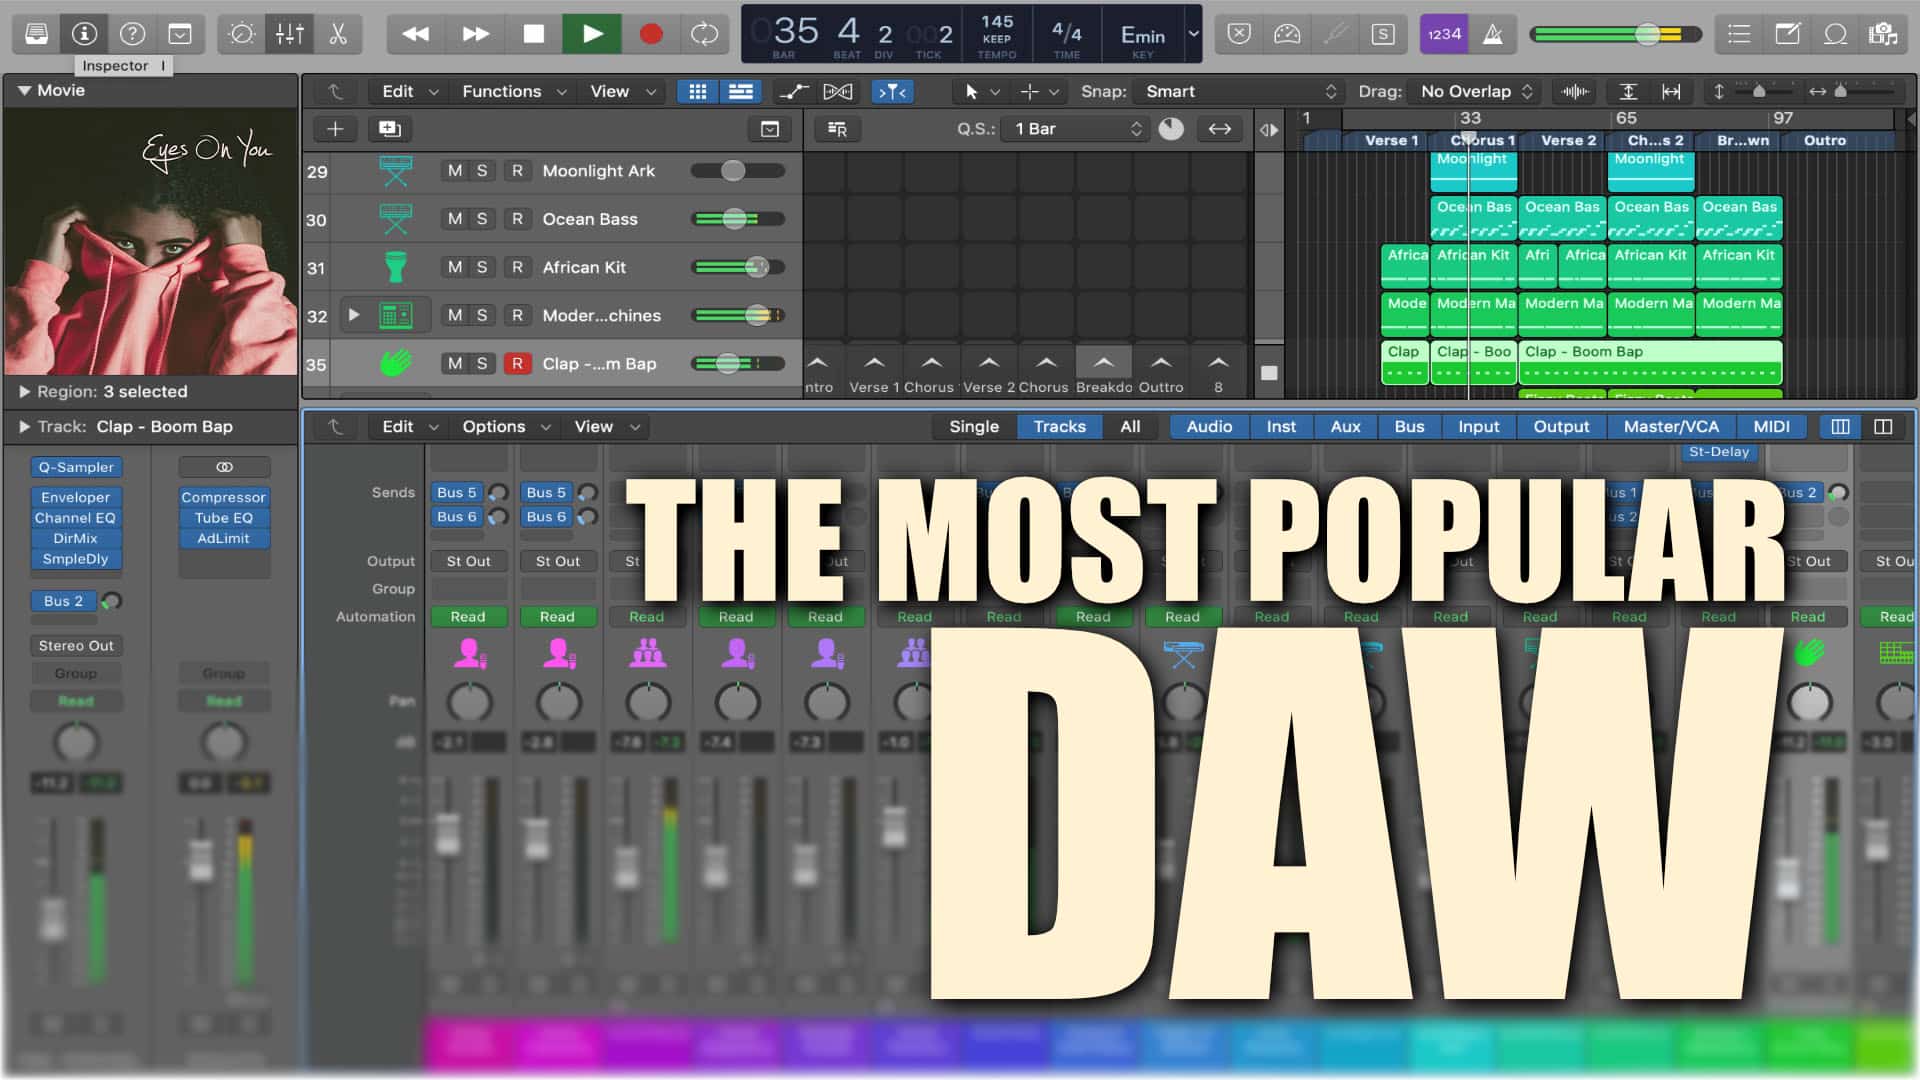
Task: Click the African Kit drum instrument icon
Action: [396, 267]
